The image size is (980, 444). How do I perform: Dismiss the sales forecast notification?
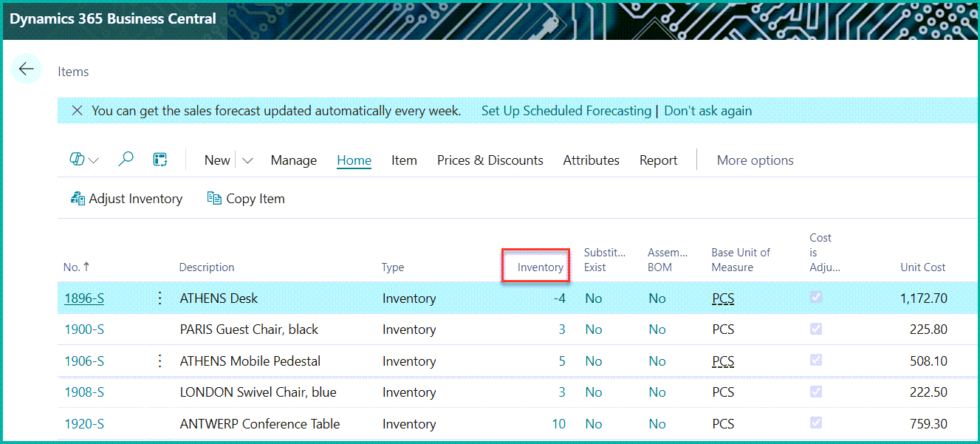[x=77, y=111]
